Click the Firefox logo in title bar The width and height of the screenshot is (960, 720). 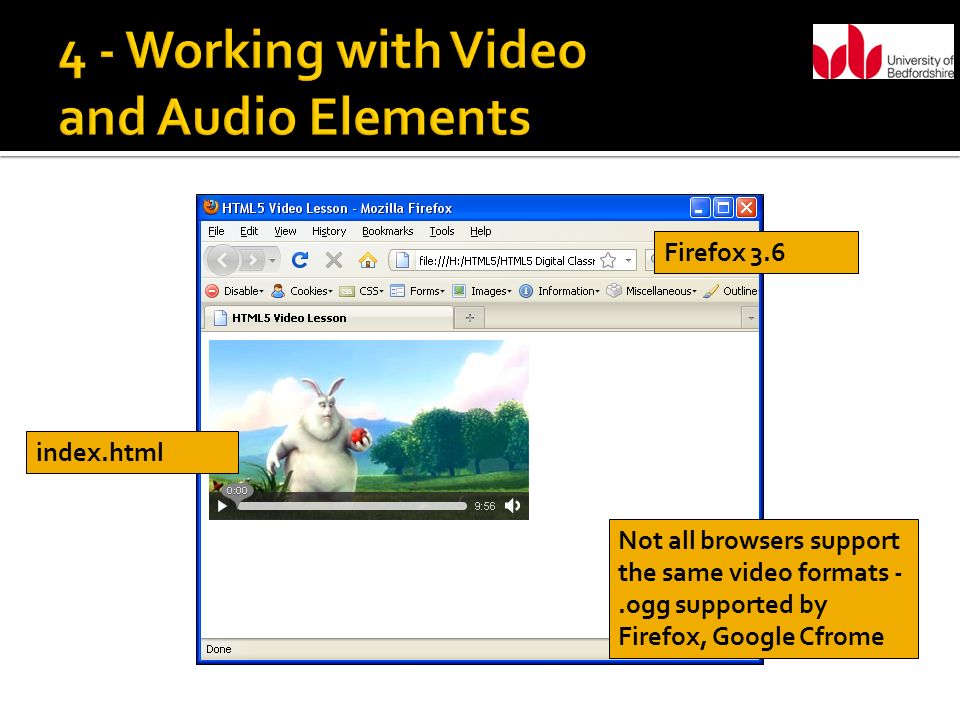point(211,207)
